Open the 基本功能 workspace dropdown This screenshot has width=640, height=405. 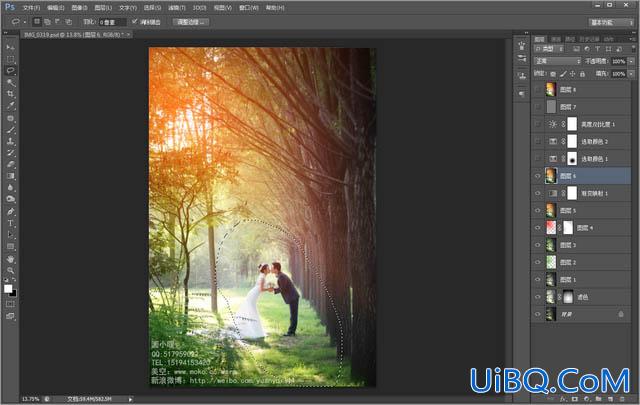coord(611,22)
